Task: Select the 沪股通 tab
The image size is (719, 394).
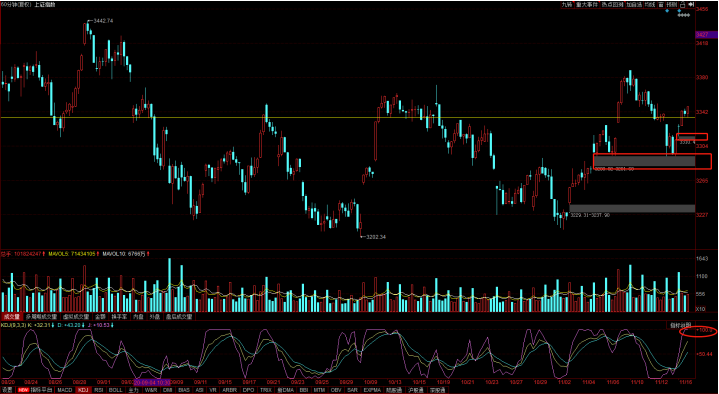Action: 416,390
